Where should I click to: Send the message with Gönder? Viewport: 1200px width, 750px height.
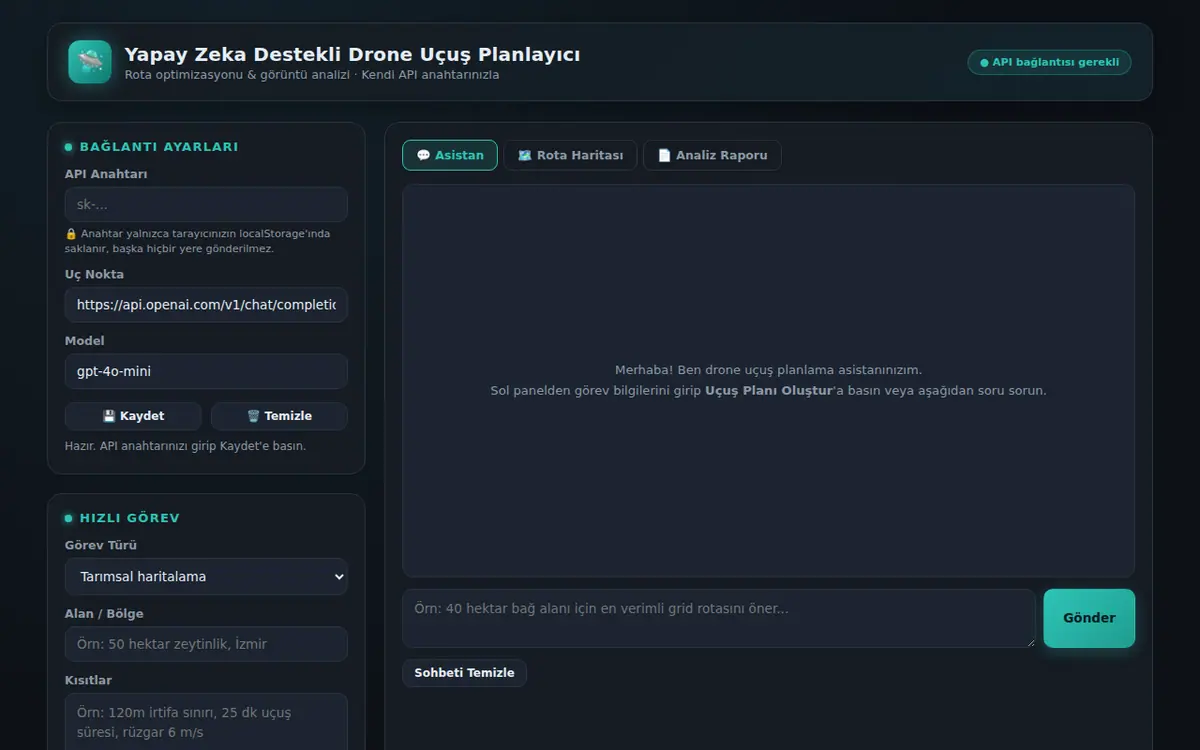[x=1089, y=618]
